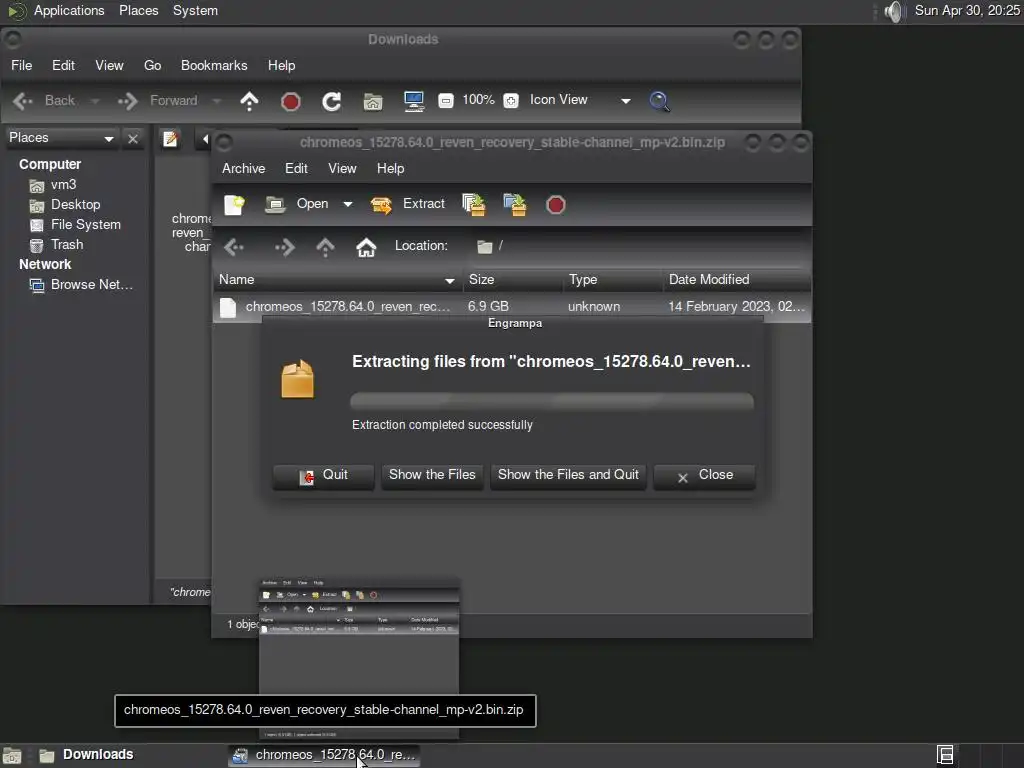Open the File menu in Downloads
The image size is (1024, 768).
point(22,65)
